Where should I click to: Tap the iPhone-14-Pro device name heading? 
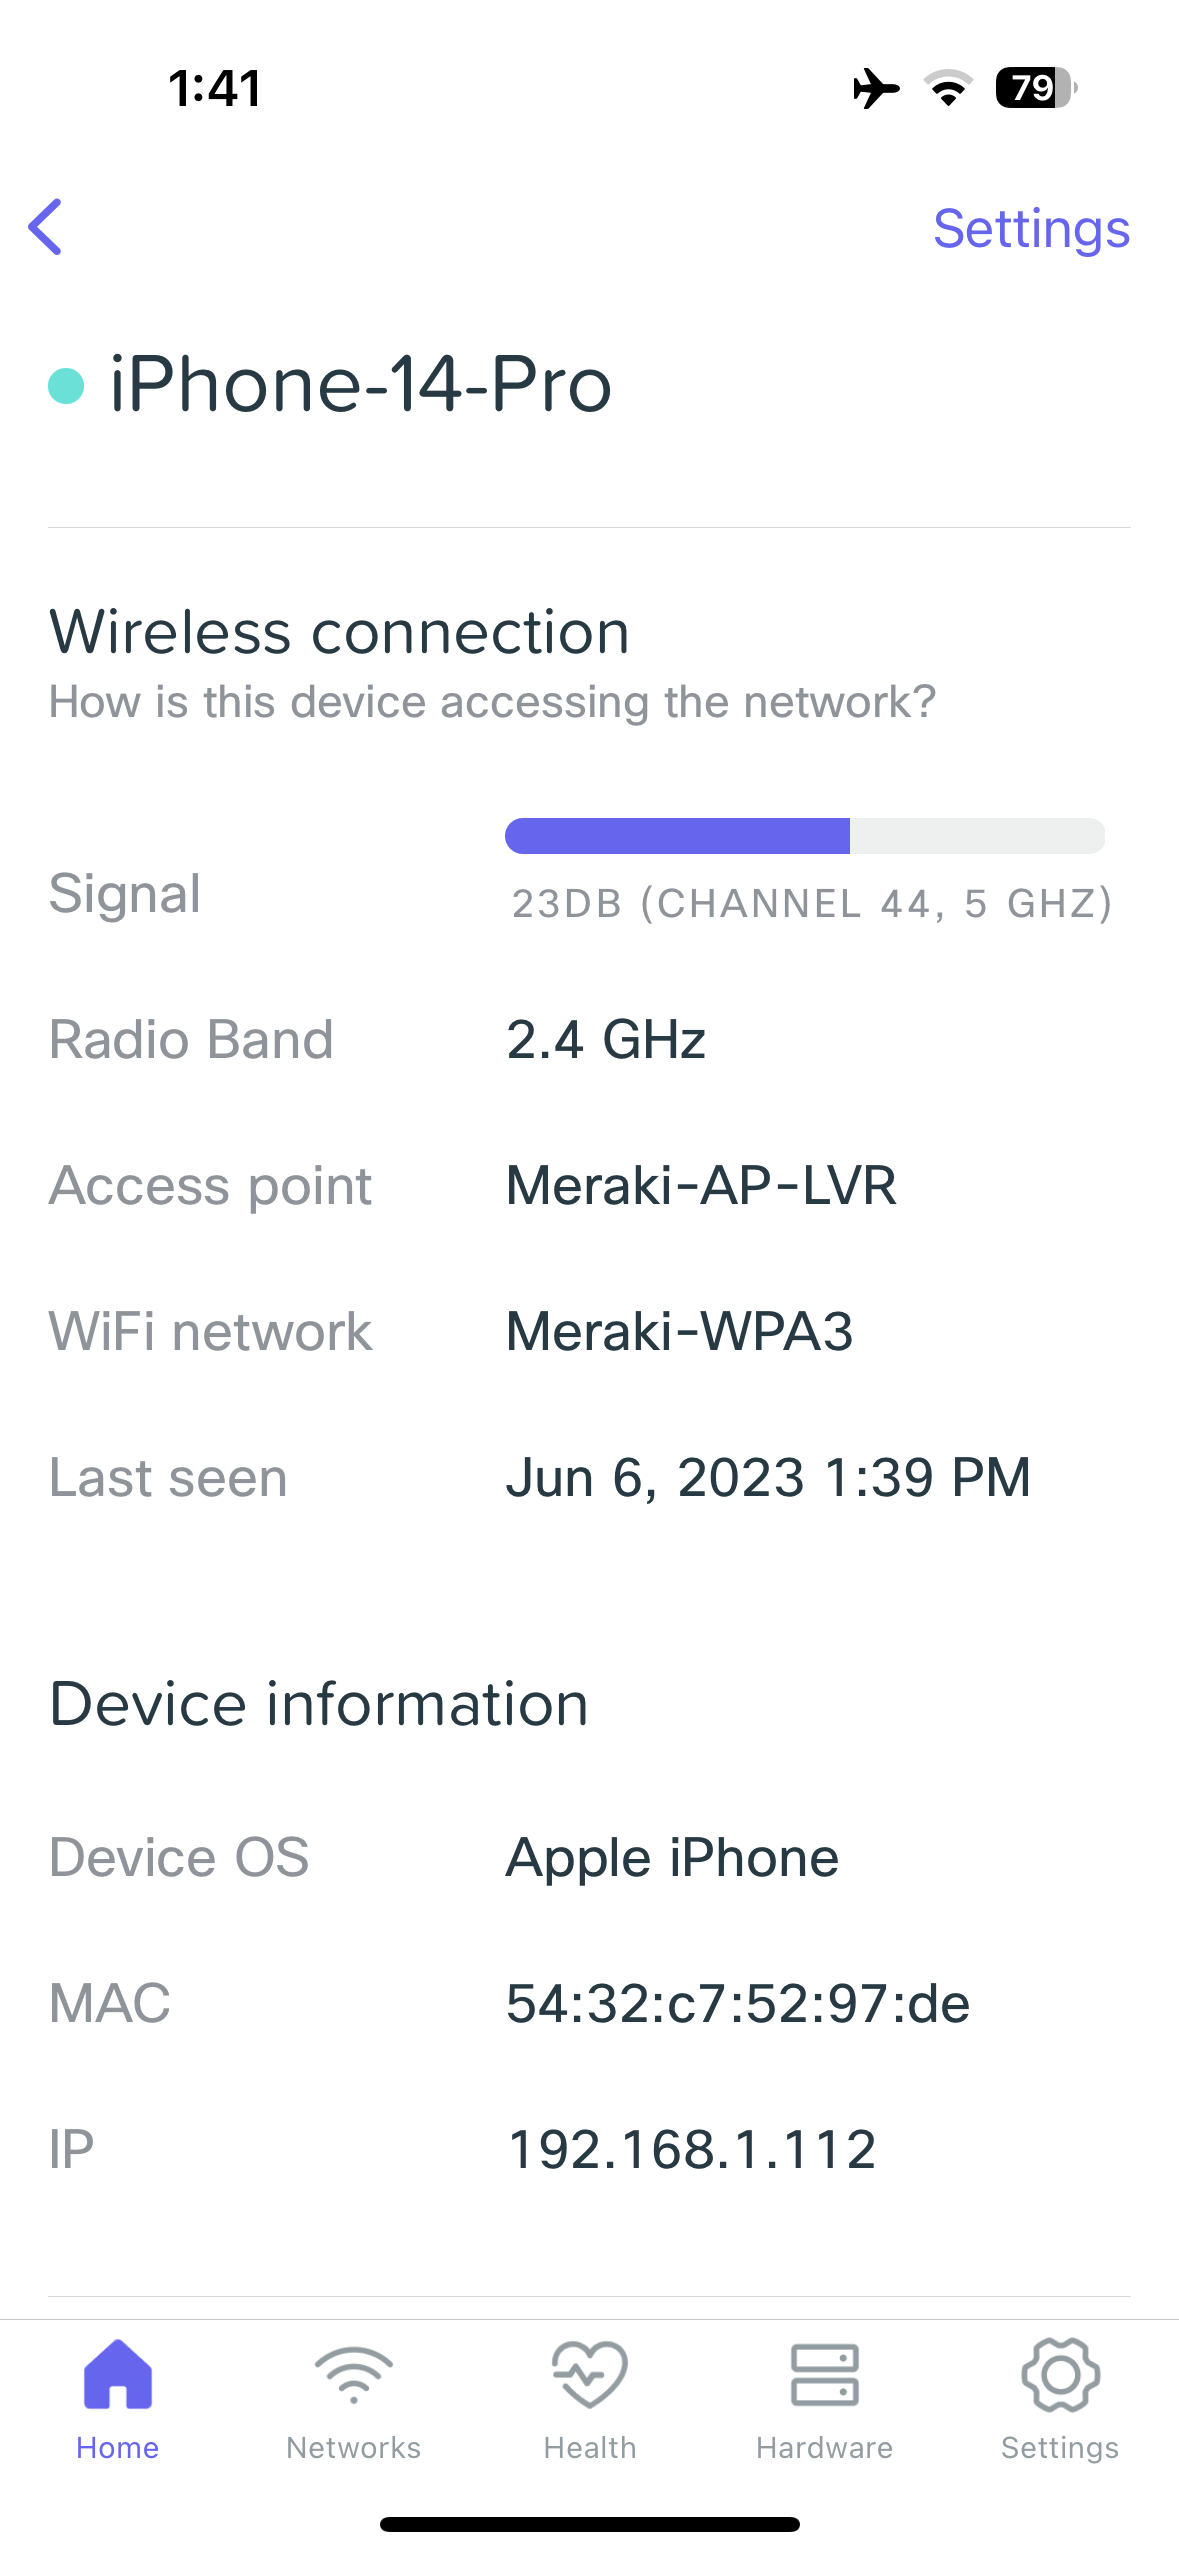point(360,386)
